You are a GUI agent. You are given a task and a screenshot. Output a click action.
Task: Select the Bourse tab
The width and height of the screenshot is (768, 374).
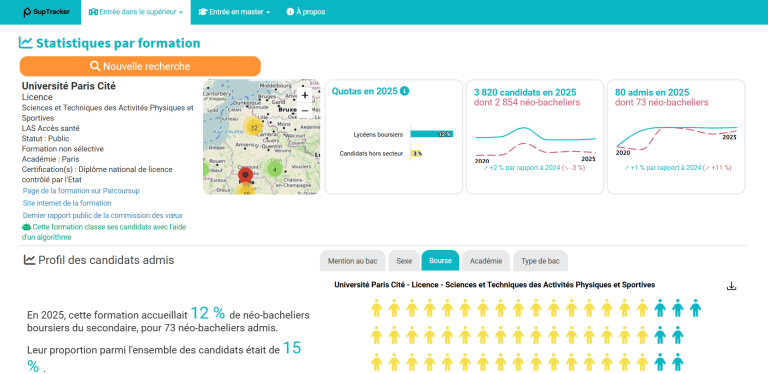pyautogui.click(x=440, y=260)
